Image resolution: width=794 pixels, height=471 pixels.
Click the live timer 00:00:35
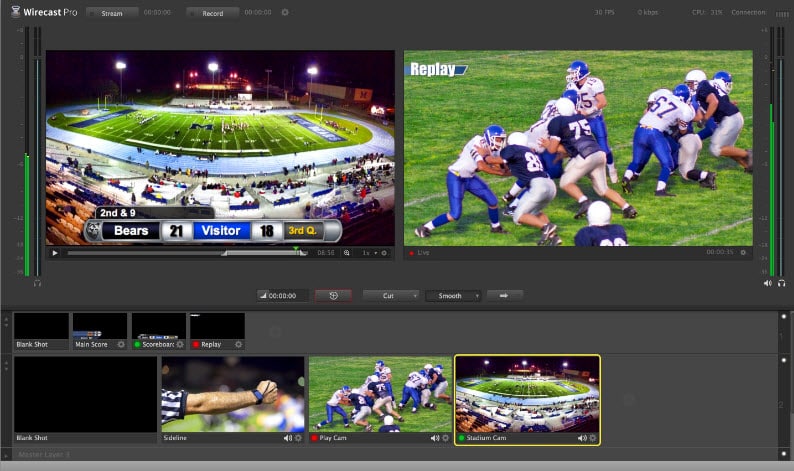pos(720,252)
